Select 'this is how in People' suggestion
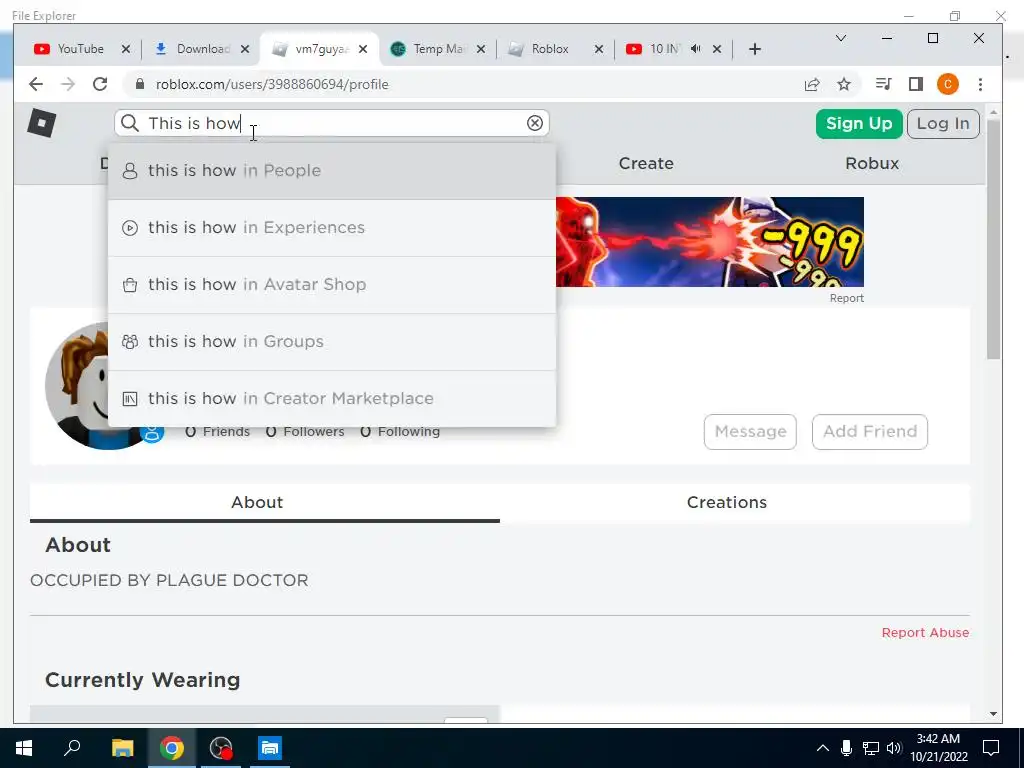Screen dimensions: 1024x768 332,170
